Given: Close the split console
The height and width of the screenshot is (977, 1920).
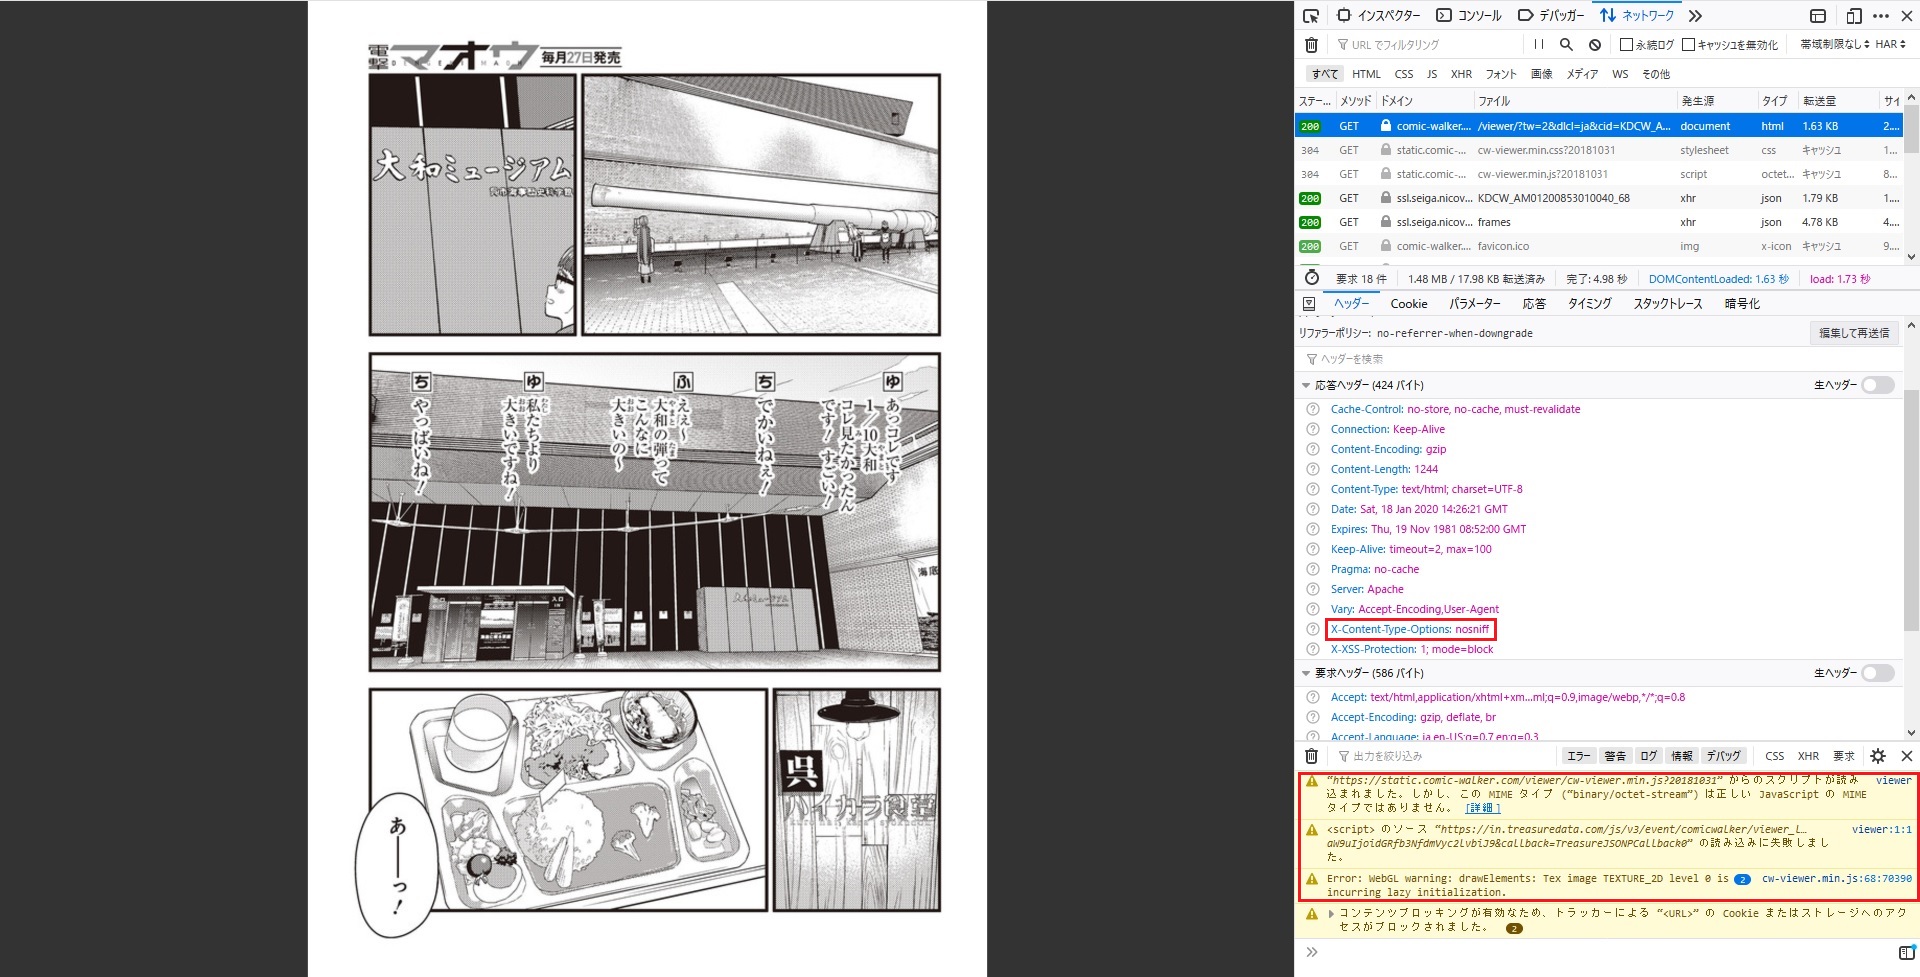Looking at the screenshot, I should coord(1906,756).
